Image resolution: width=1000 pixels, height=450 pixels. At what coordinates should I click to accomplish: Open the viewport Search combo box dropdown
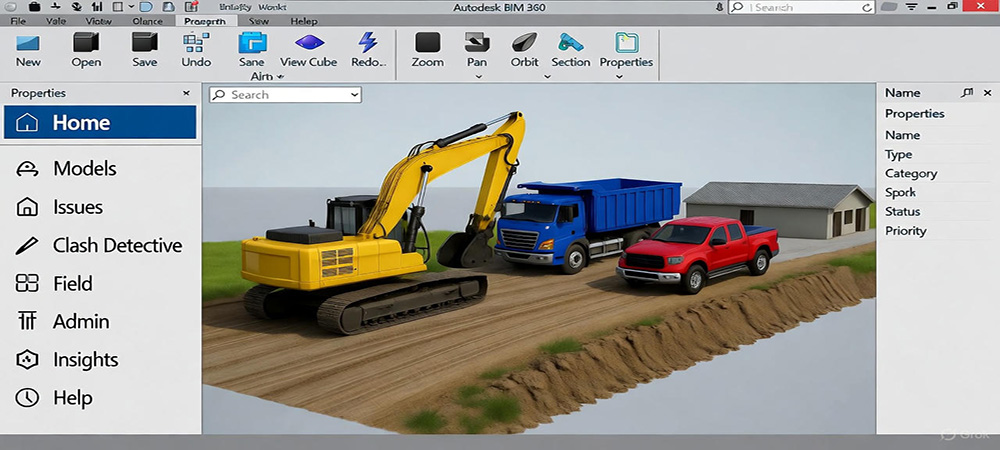coord(354,95)
